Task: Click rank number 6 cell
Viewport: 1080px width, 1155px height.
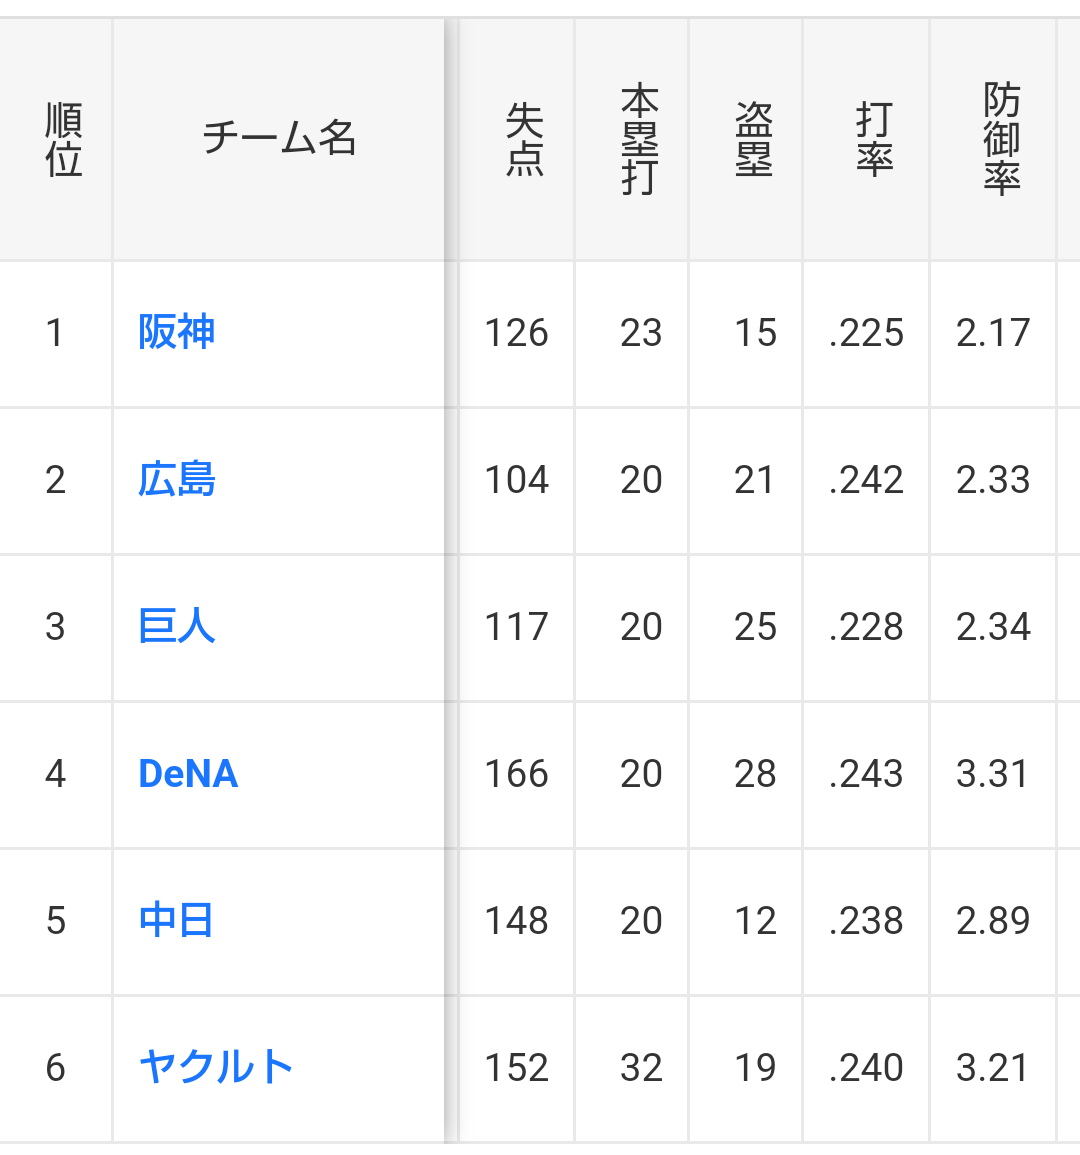Action: [56, 1068]
